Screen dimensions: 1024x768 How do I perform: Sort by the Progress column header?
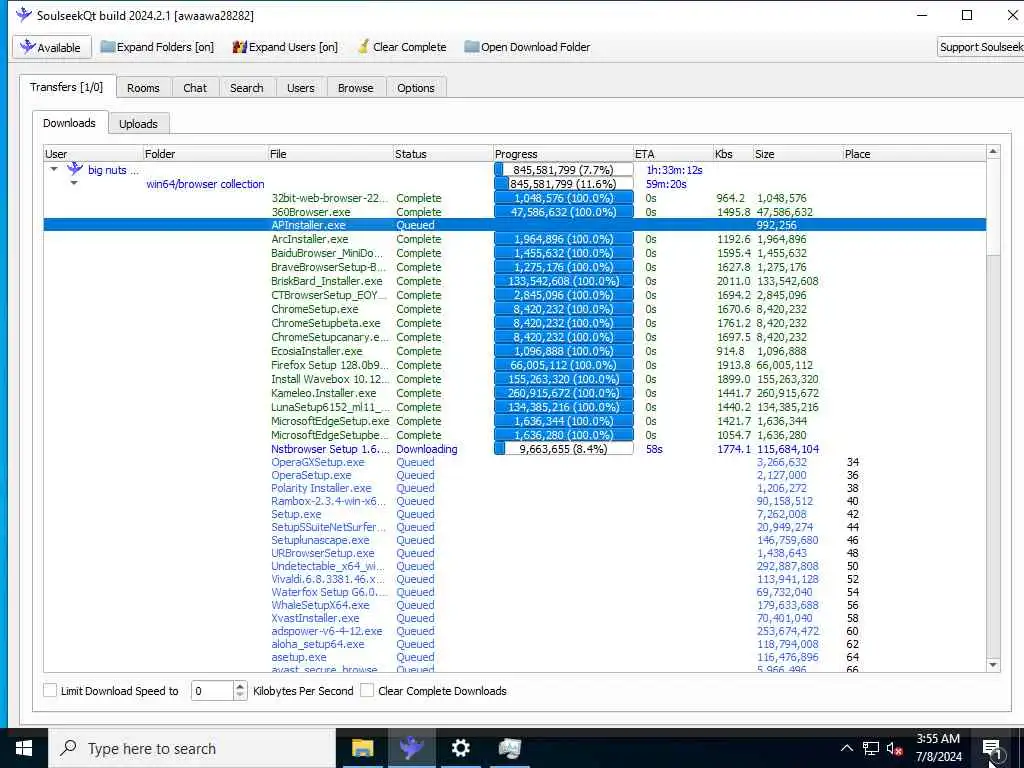pyautogui.click(x=563, y=154)
